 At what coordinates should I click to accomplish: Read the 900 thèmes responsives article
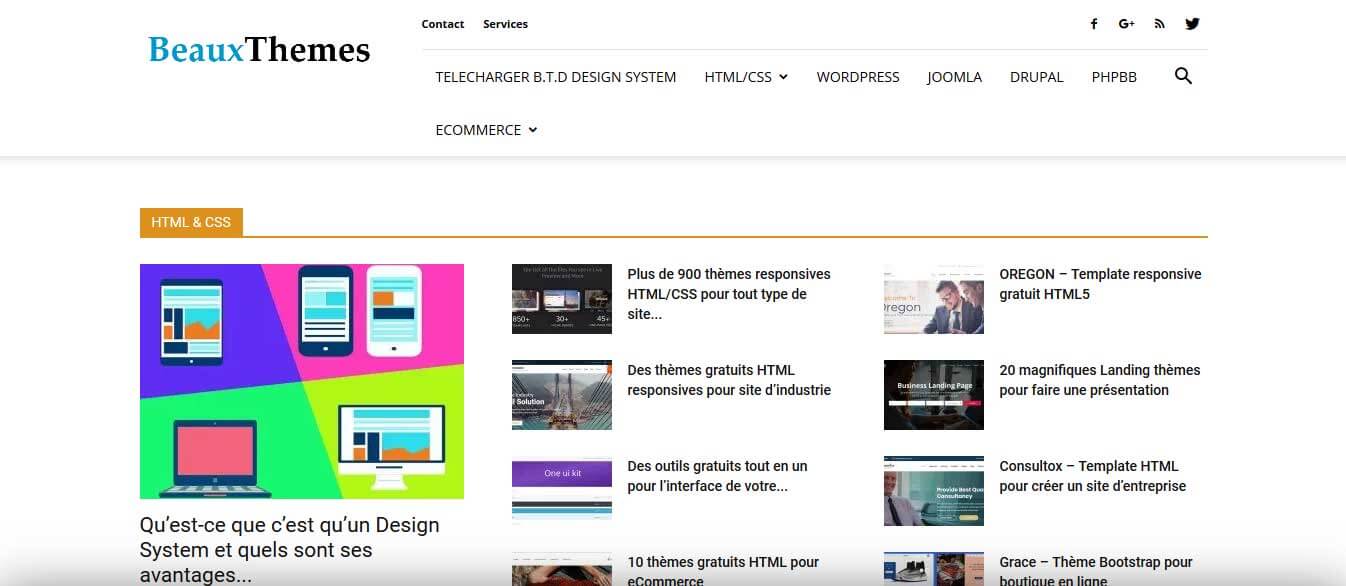click(728, 293)
